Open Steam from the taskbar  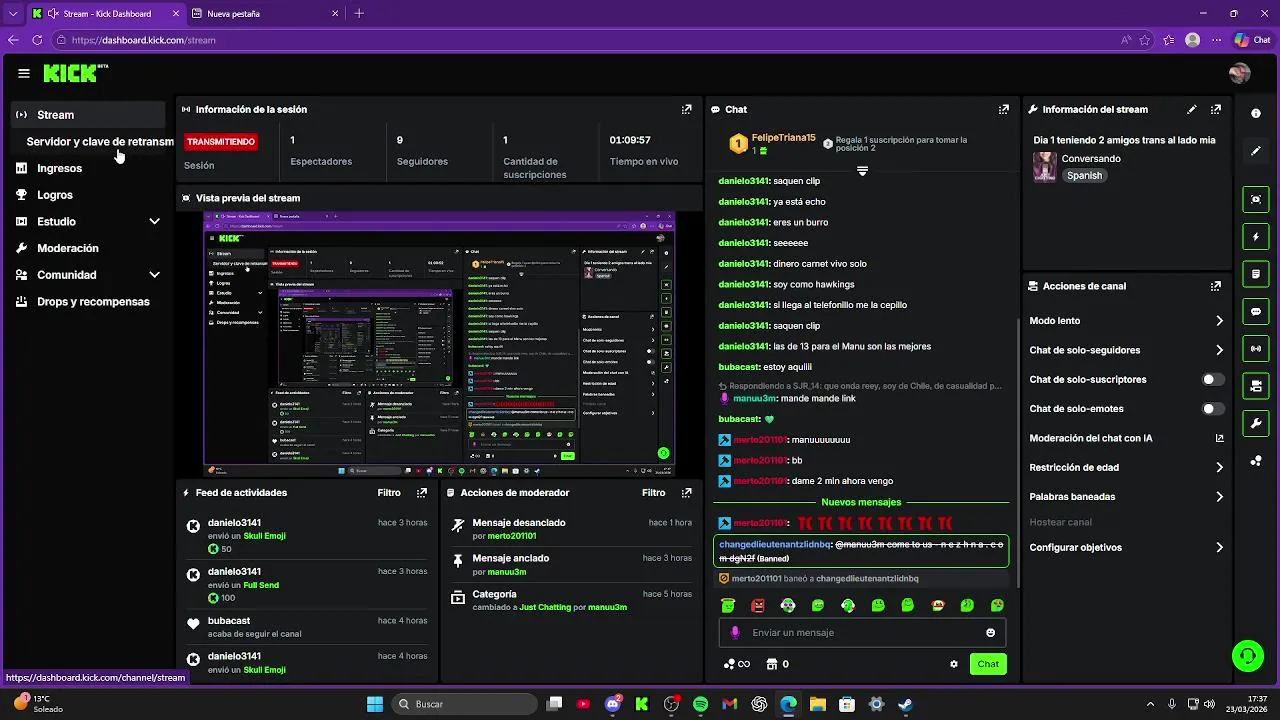click(905, 704)
